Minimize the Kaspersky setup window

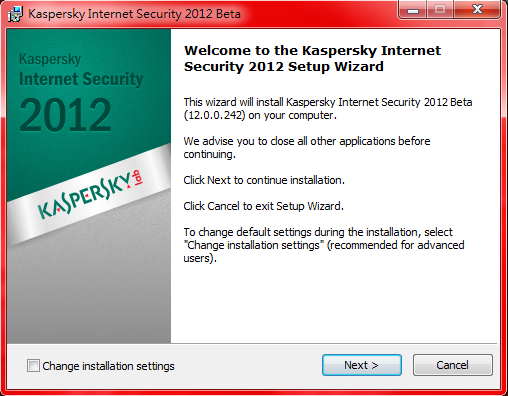click(x=413, y=10)
